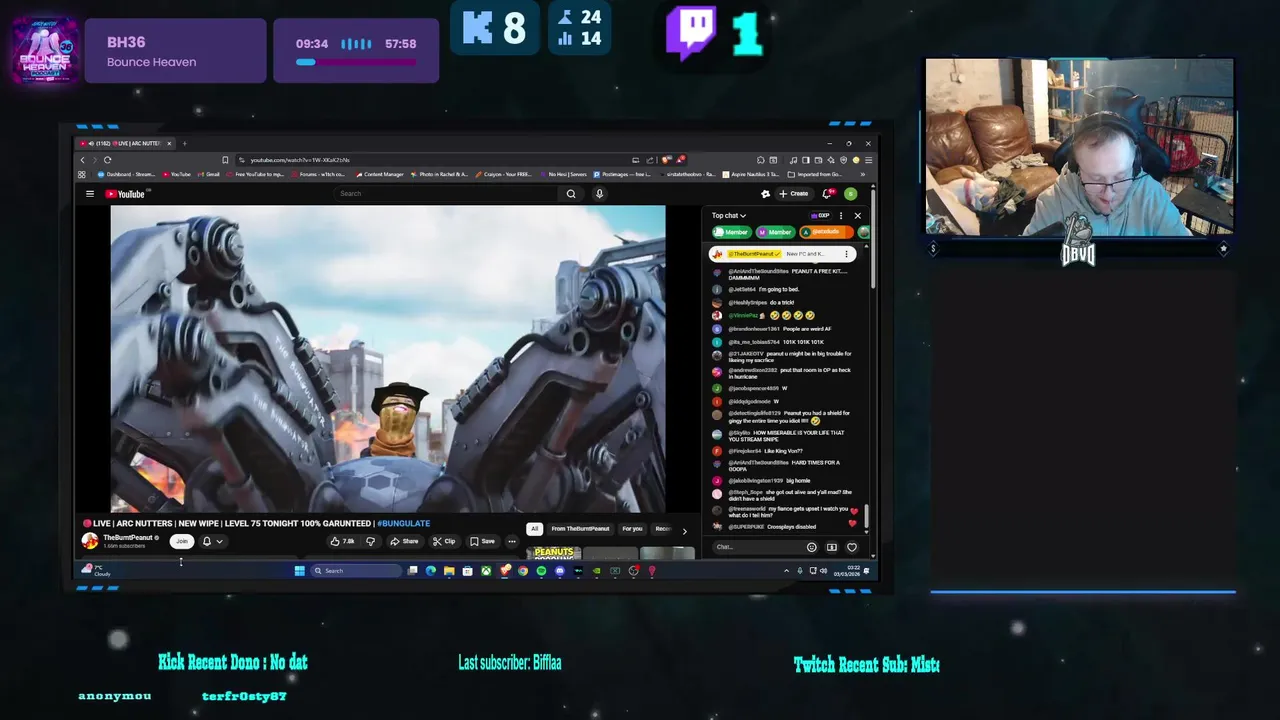Open the Gmail bookmark
Image resolution: width=1280 pixels, height=720 pixels.
pyautogui.click(x=209, y=174)
